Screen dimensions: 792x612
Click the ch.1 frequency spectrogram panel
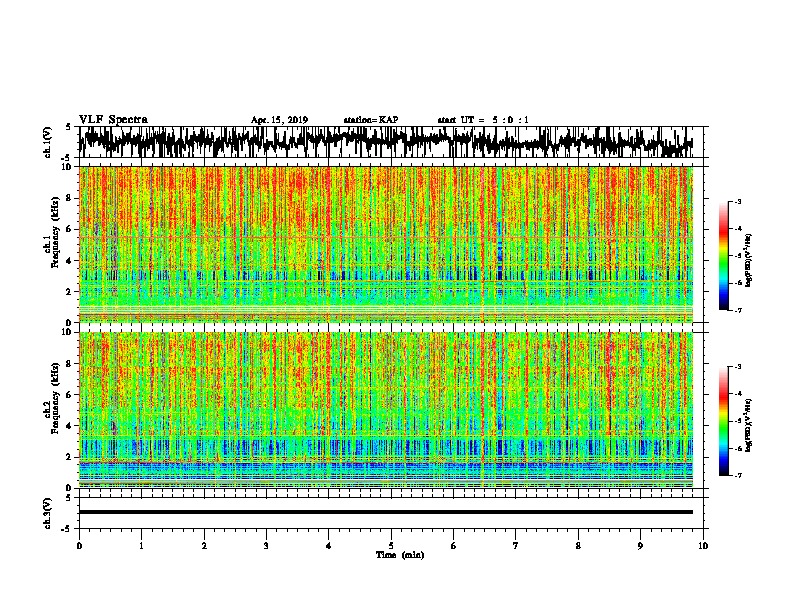pos(386,244)
